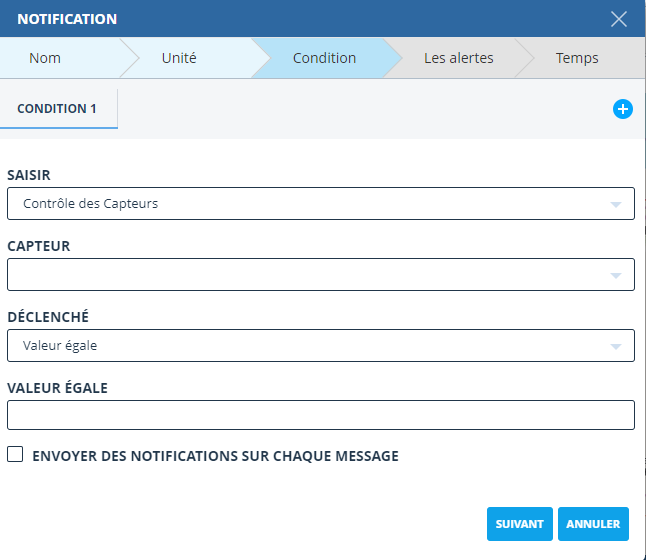Image resolution: width=646 pixels, height=560 pixels.
Task: Click the Déclenché dropdown arrow
Action: coord(615,346)
